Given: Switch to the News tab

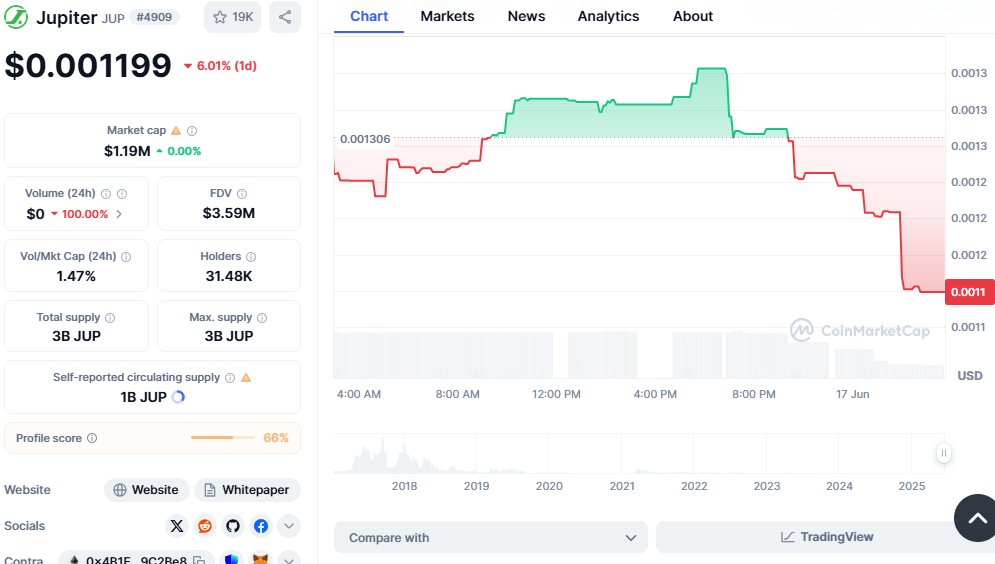Looking at the screenshot, I should [x=526, y=16].
